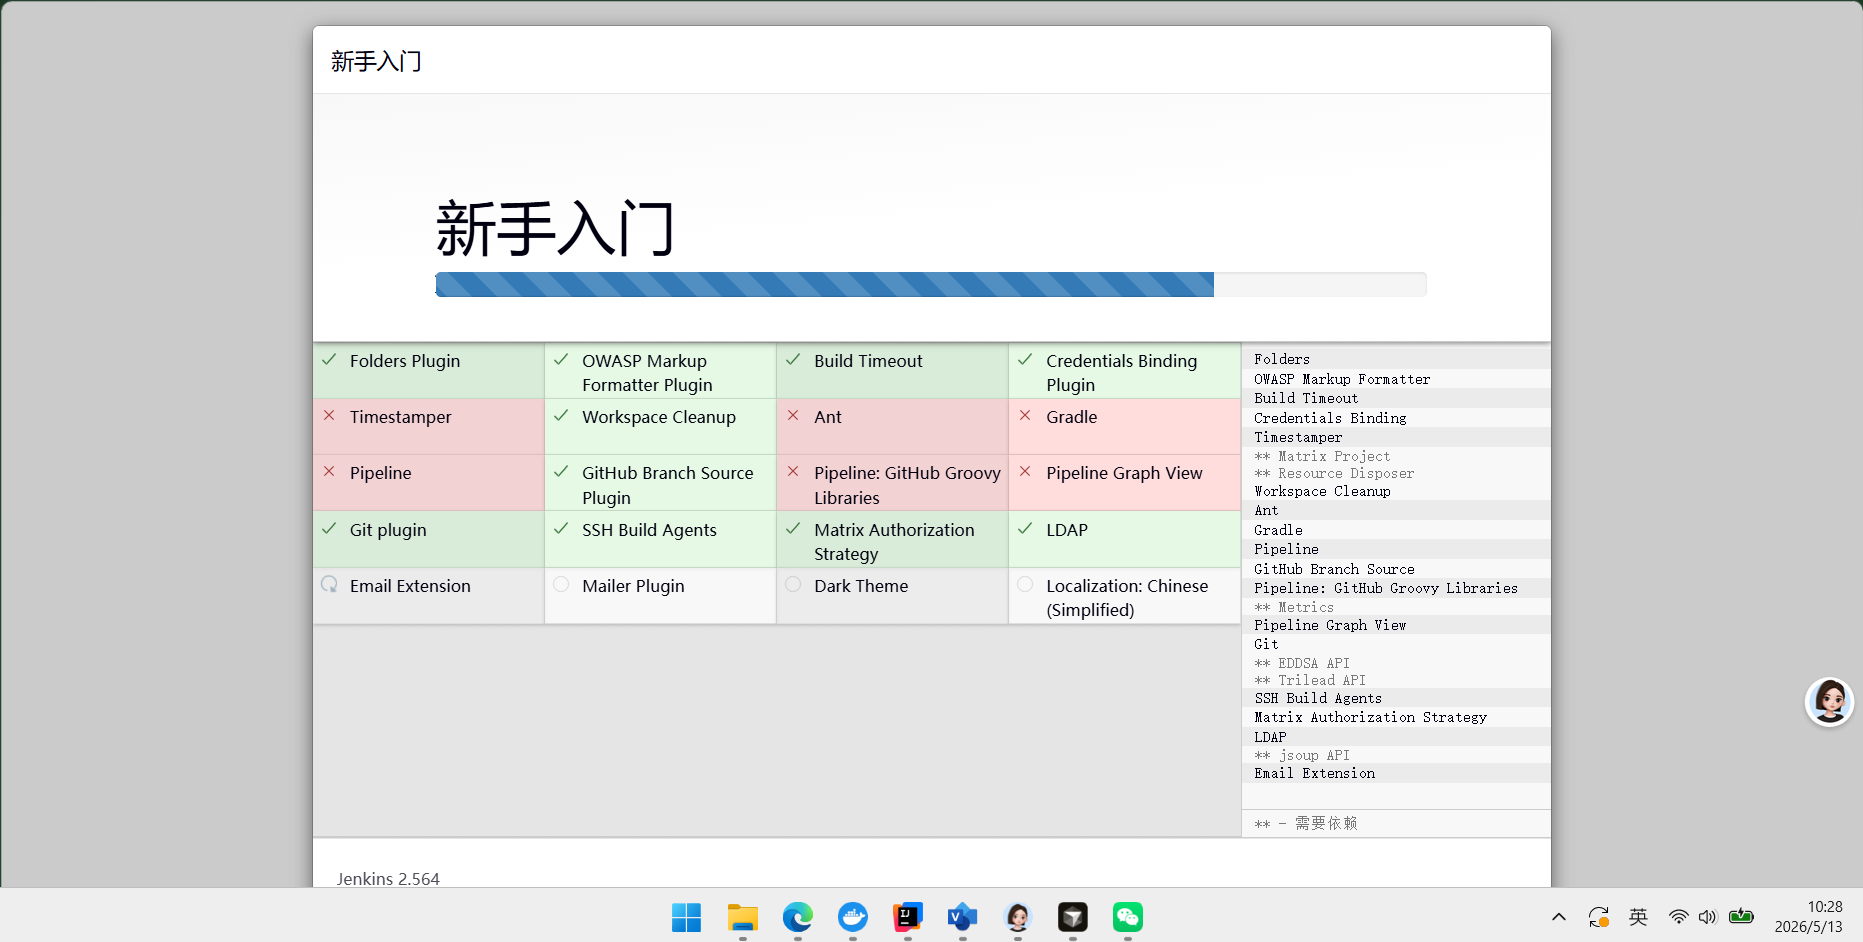Open the Windows Start menu
This screenshot has width=1863, height=942.
click(686, 917)
